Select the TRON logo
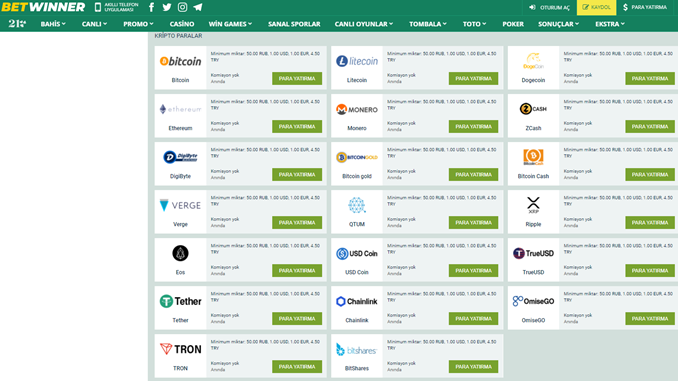Image resolution: width=678 pixels, height=381 pixels. (180, 349)
